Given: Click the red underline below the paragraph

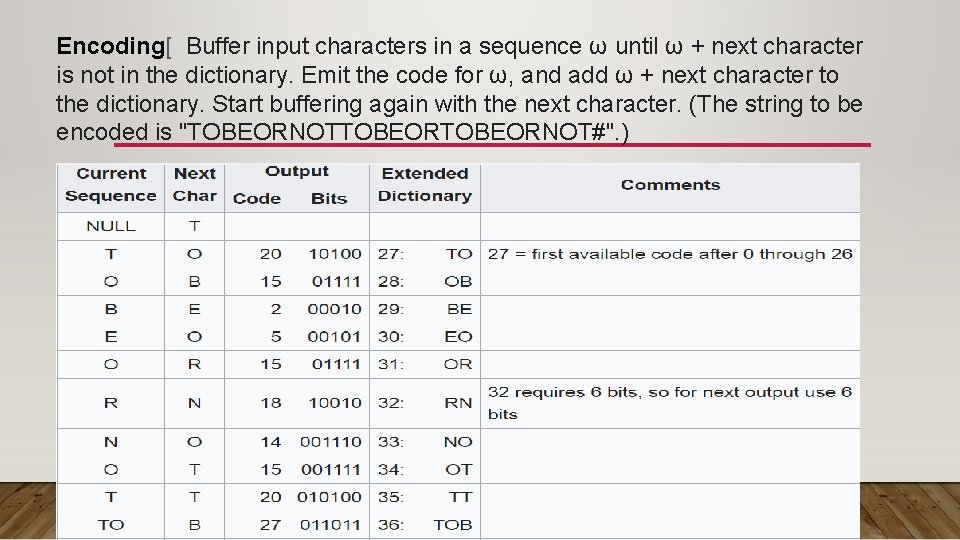Looking at the screenshot, I should pyautogui.click(x=492, y=145).
